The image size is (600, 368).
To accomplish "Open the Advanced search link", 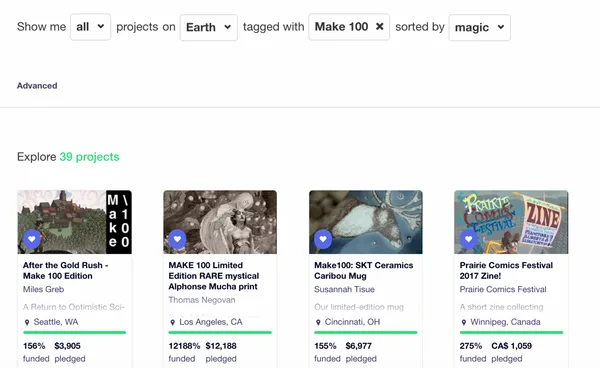I will [x=37, y=86].
